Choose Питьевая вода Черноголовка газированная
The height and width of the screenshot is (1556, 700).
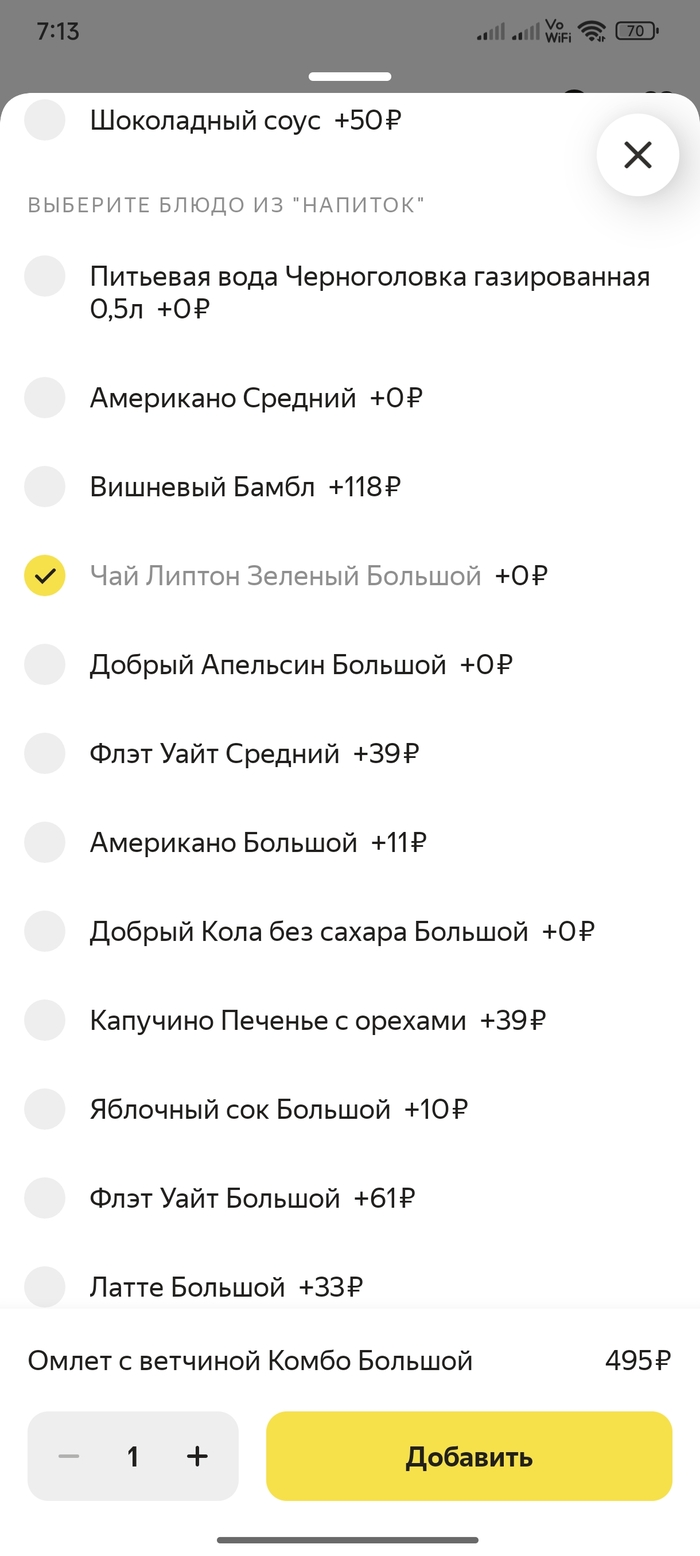coord(45,276)
